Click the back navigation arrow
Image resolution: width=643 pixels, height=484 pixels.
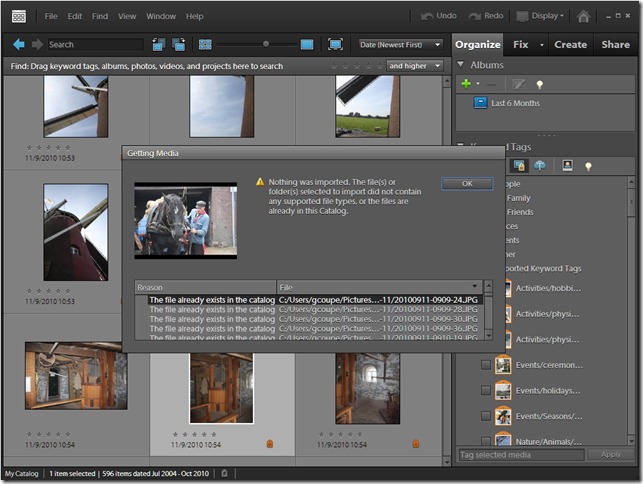(19, 44)
